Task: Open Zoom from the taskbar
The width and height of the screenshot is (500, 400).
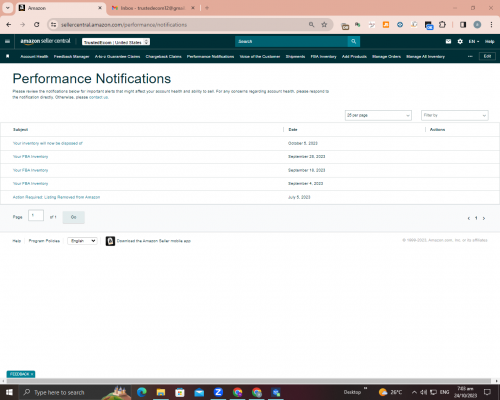Action: 218,392
